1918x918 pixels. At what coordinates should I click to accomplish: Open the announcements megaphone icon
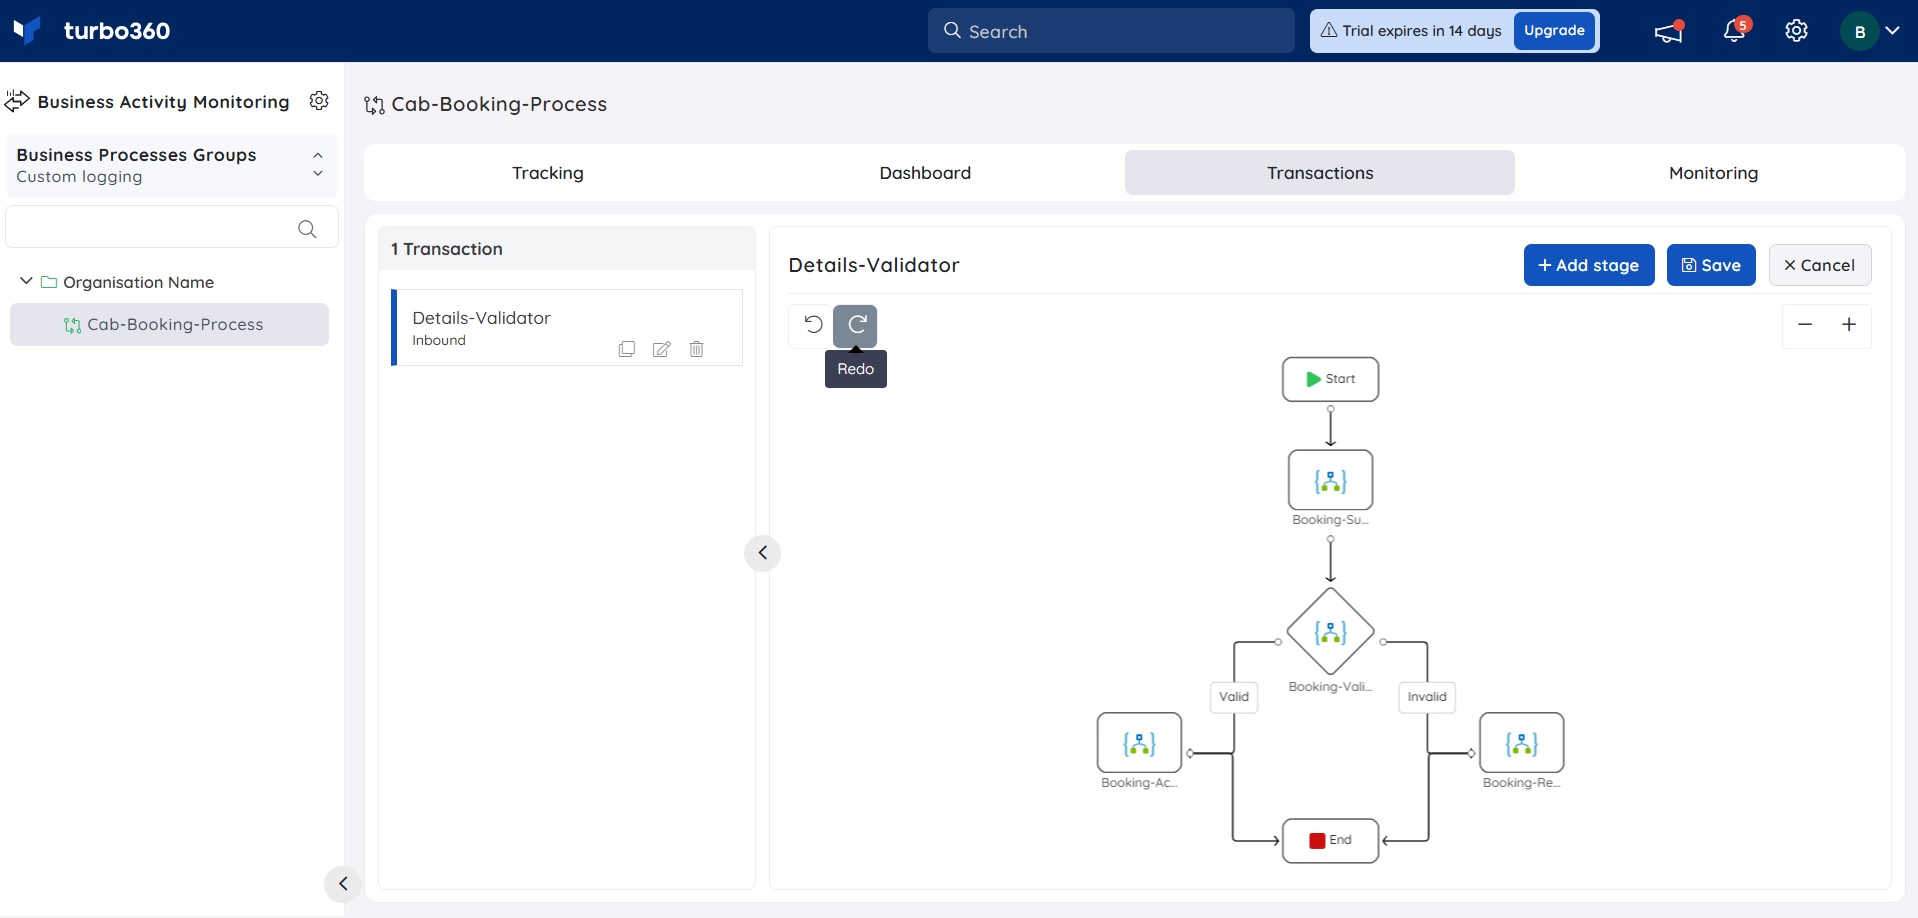1669,31
